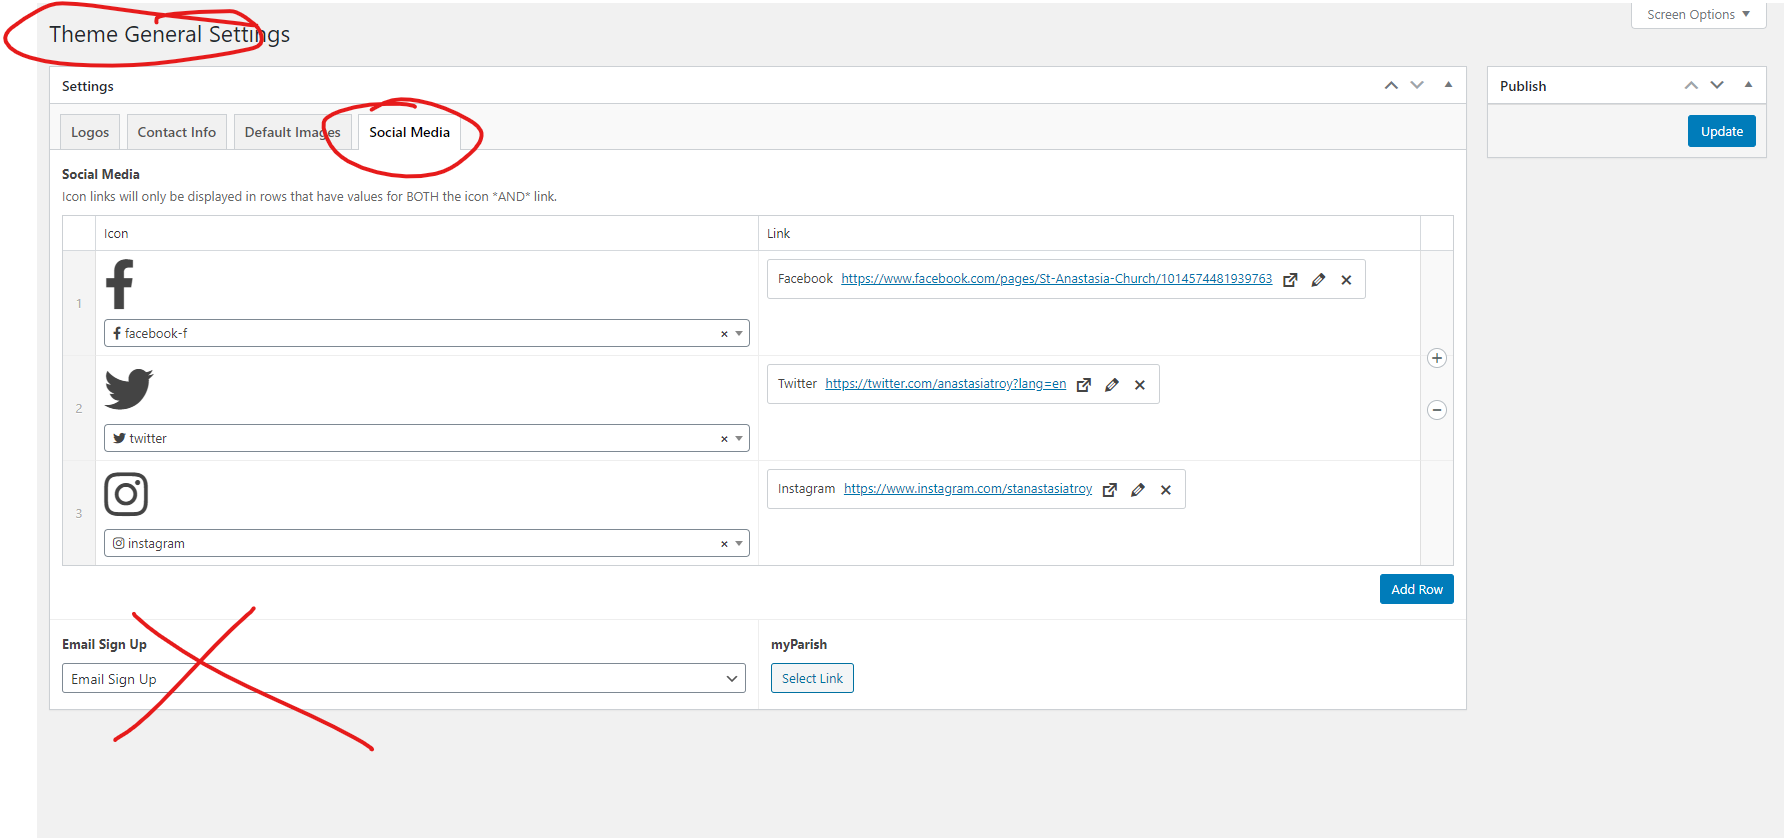Remove the Facebook link with X icon
This screenshot has width=1784, height=838.
[x=1346, y=280]
